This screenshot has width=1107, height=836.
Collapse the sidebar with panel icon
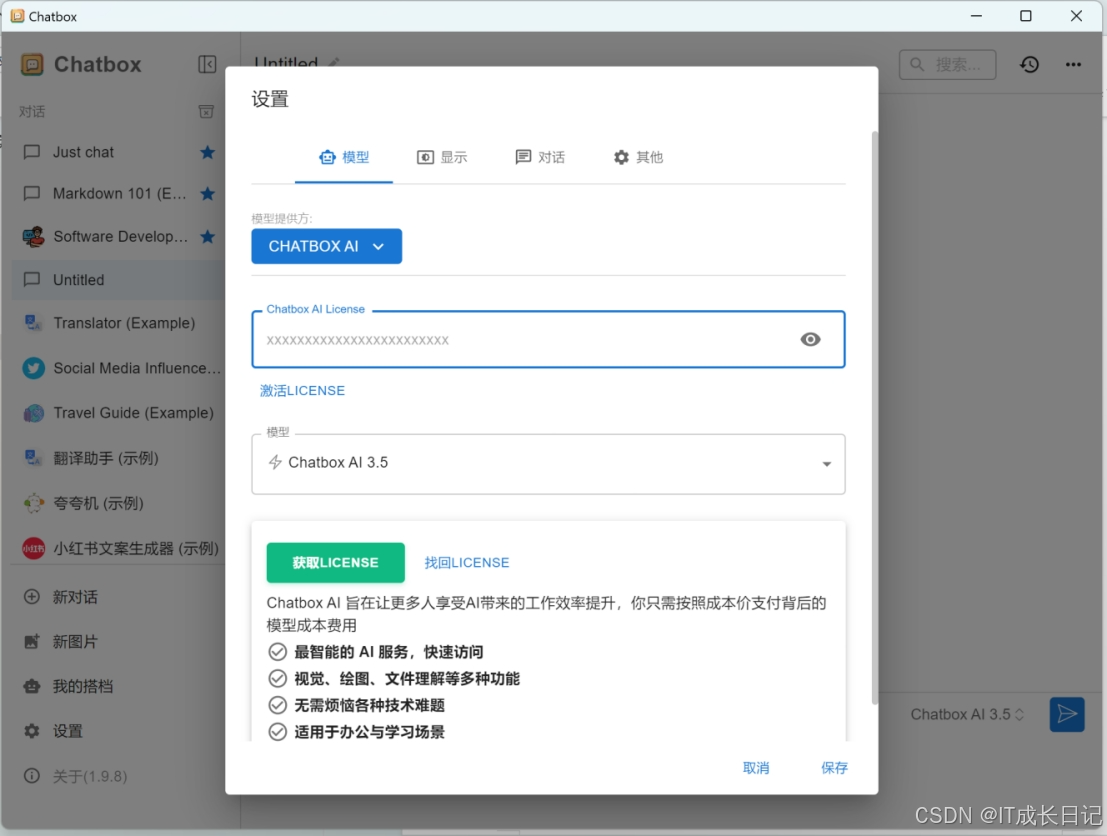[207, 64]
